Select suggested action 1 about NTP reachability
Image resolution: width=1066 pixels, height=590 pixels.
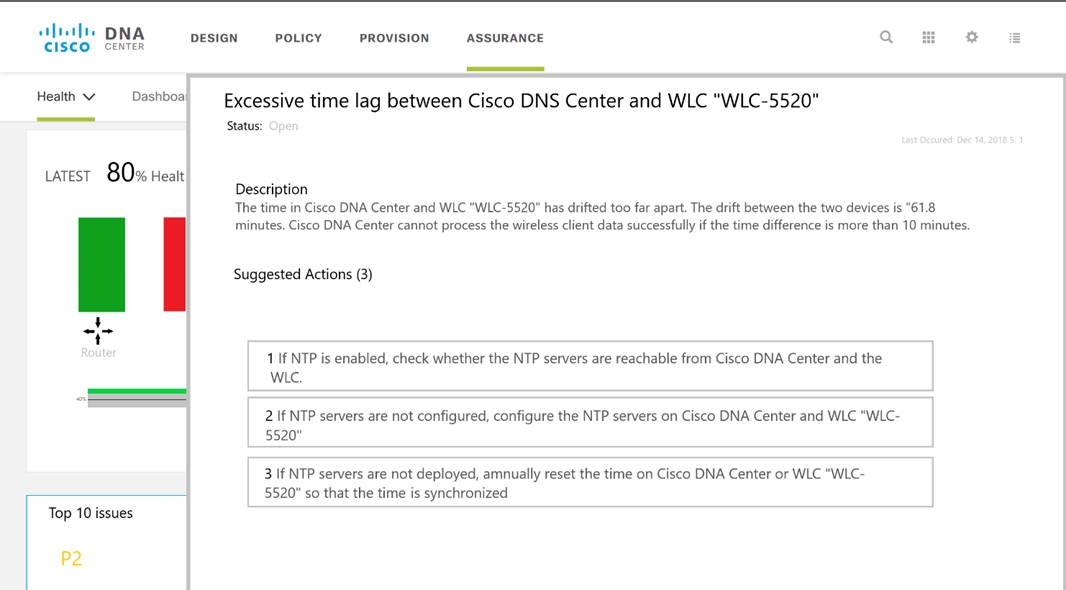(x=590, y=366)
